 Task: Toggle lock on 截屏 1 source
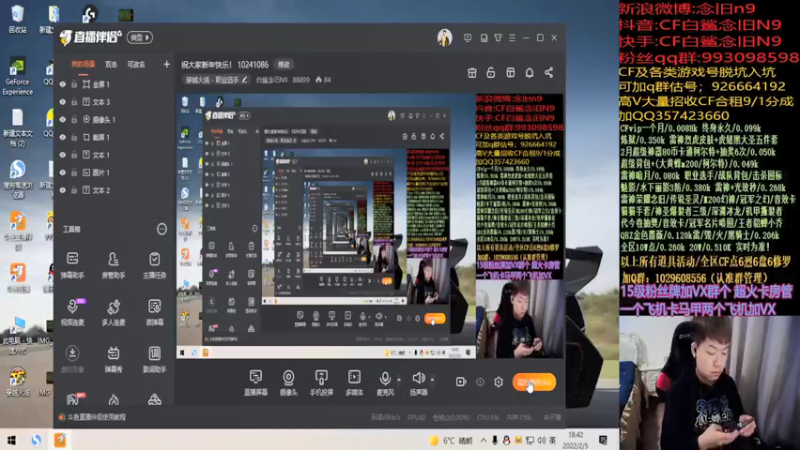pos(74,137)
